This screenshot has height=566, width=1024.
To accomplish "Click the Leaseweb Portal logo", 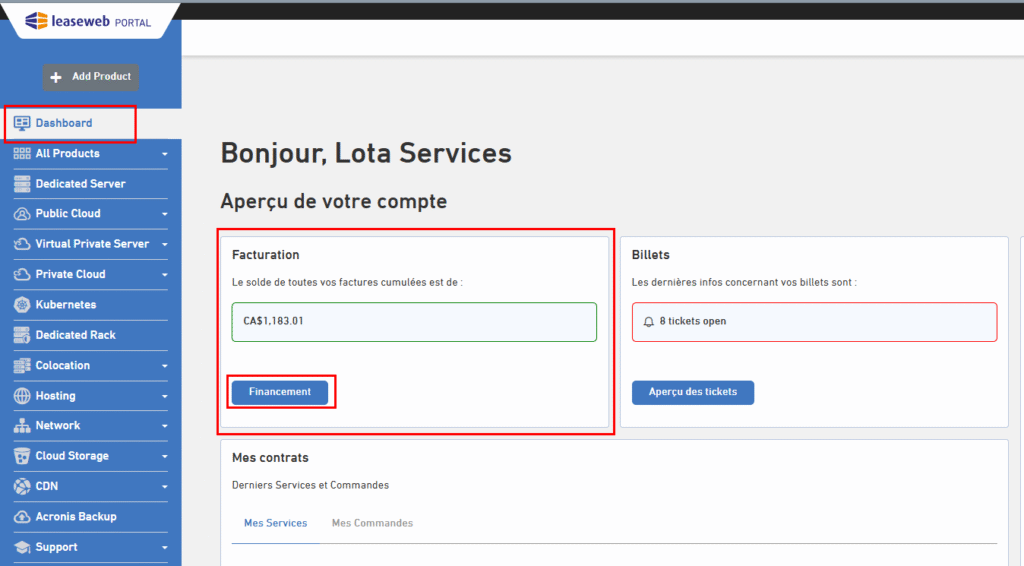I will [88, 21].
